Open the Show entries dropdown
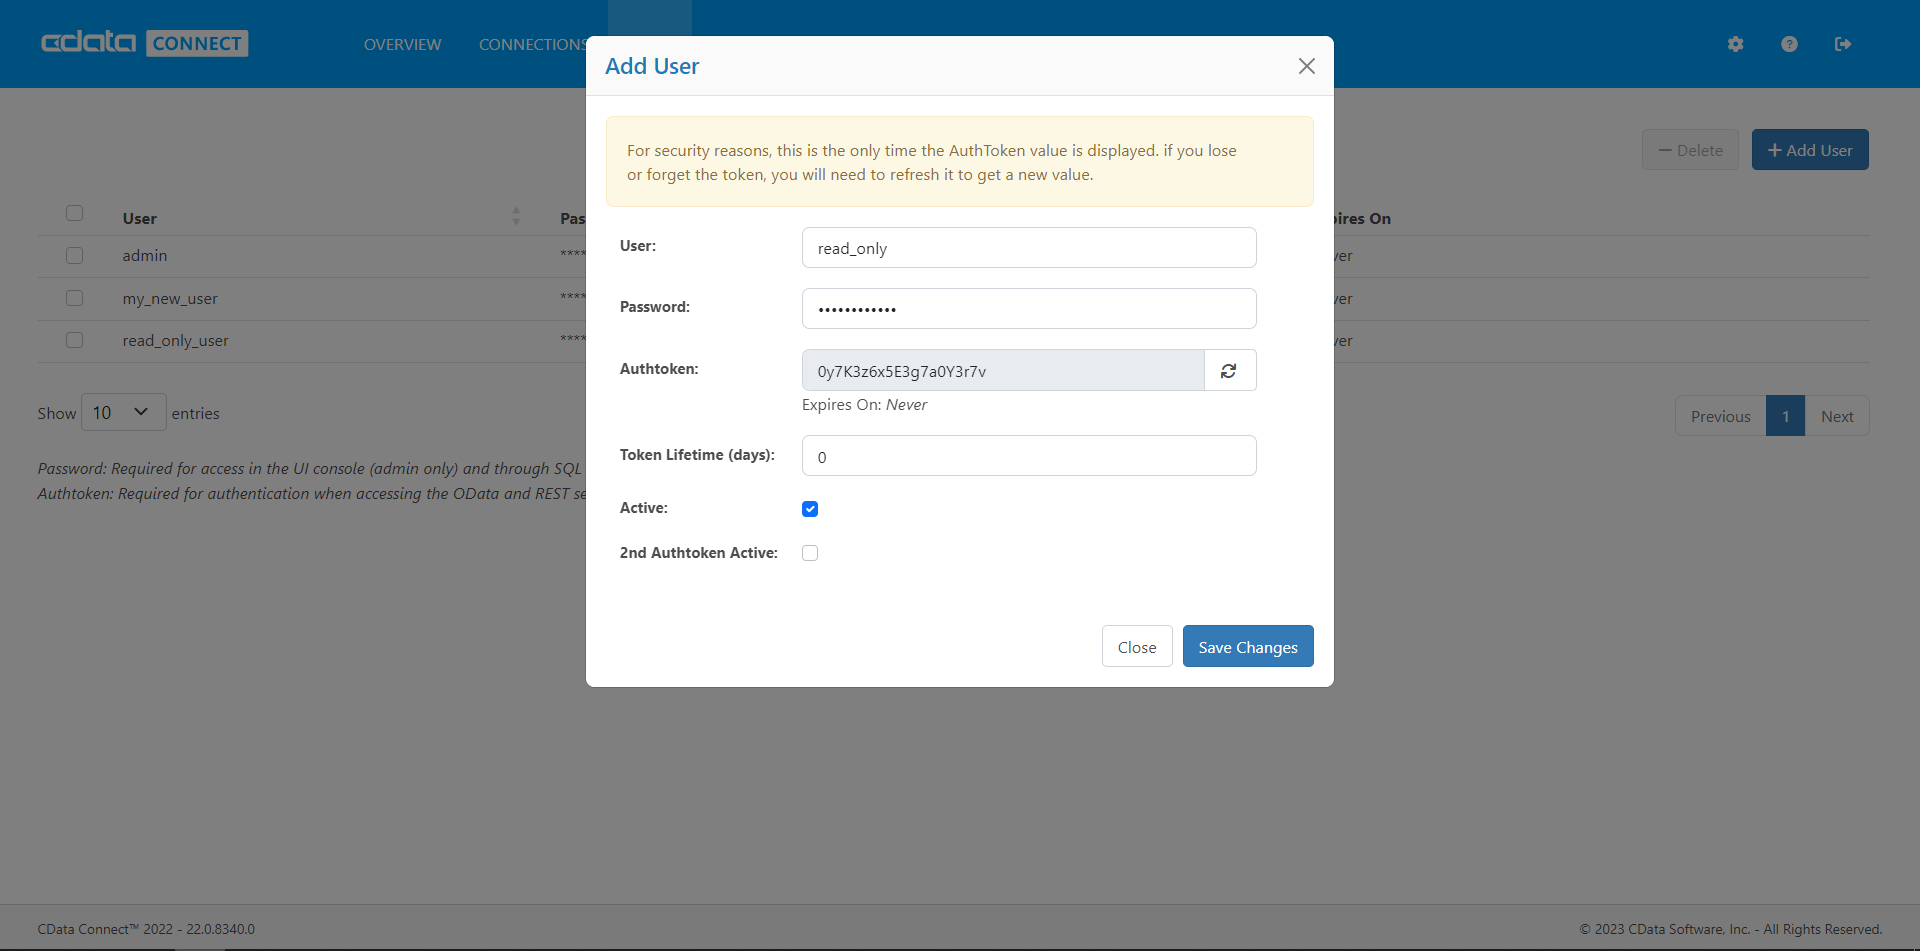 point(122,411)
